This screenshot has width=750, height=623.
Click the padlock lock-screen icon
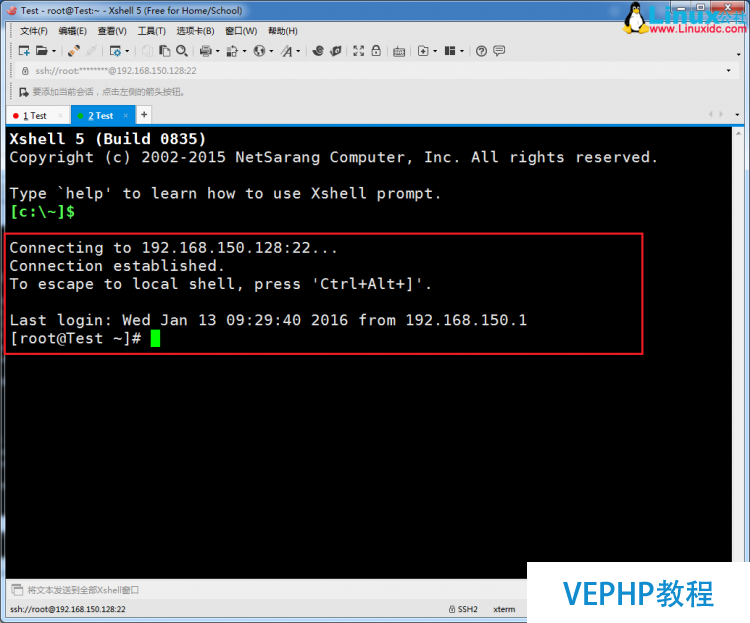[376, 51]
